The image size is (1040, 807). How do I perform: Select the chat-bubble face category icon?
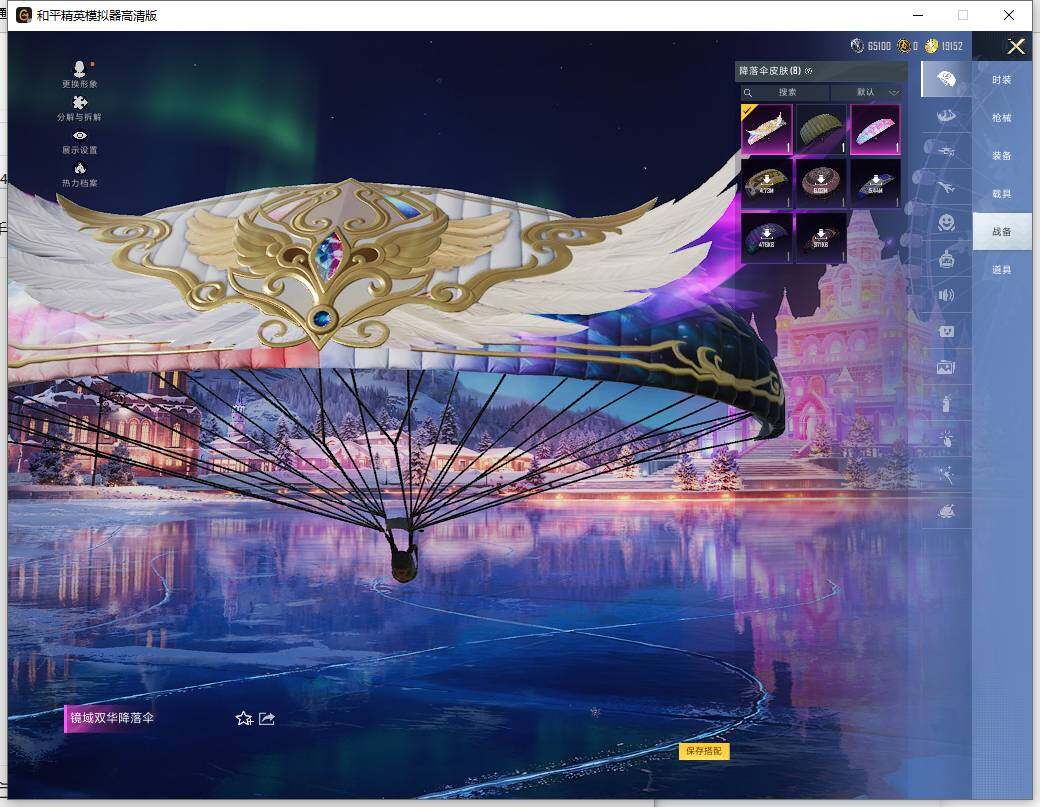pos(946,331)
